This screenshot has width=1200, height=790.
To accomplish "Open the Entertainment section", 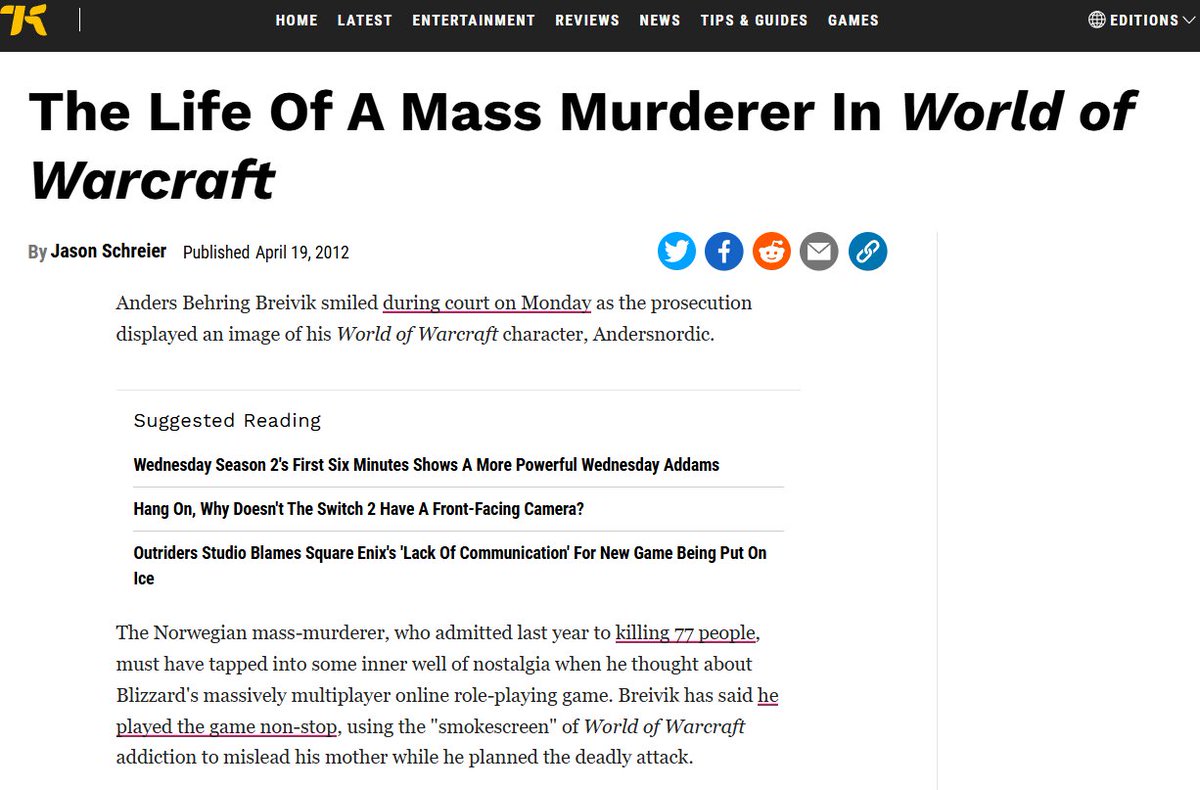I will click(474, 20).
